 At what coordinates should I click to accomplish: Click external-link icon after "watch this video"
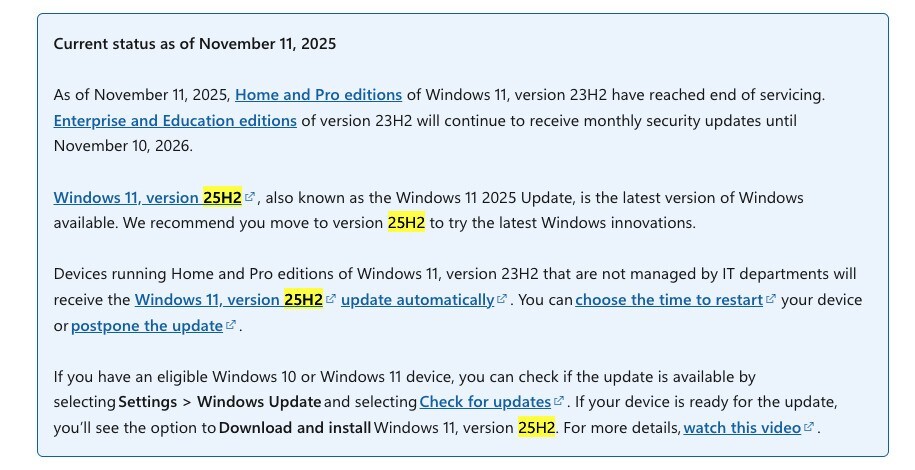[809, 428]
